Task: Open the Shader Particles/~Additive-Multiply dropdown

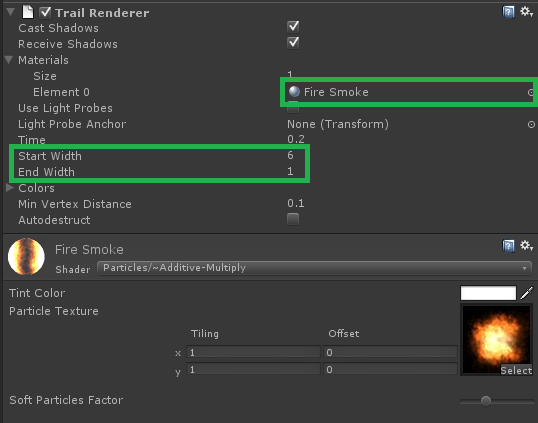Action: (315, 268)
